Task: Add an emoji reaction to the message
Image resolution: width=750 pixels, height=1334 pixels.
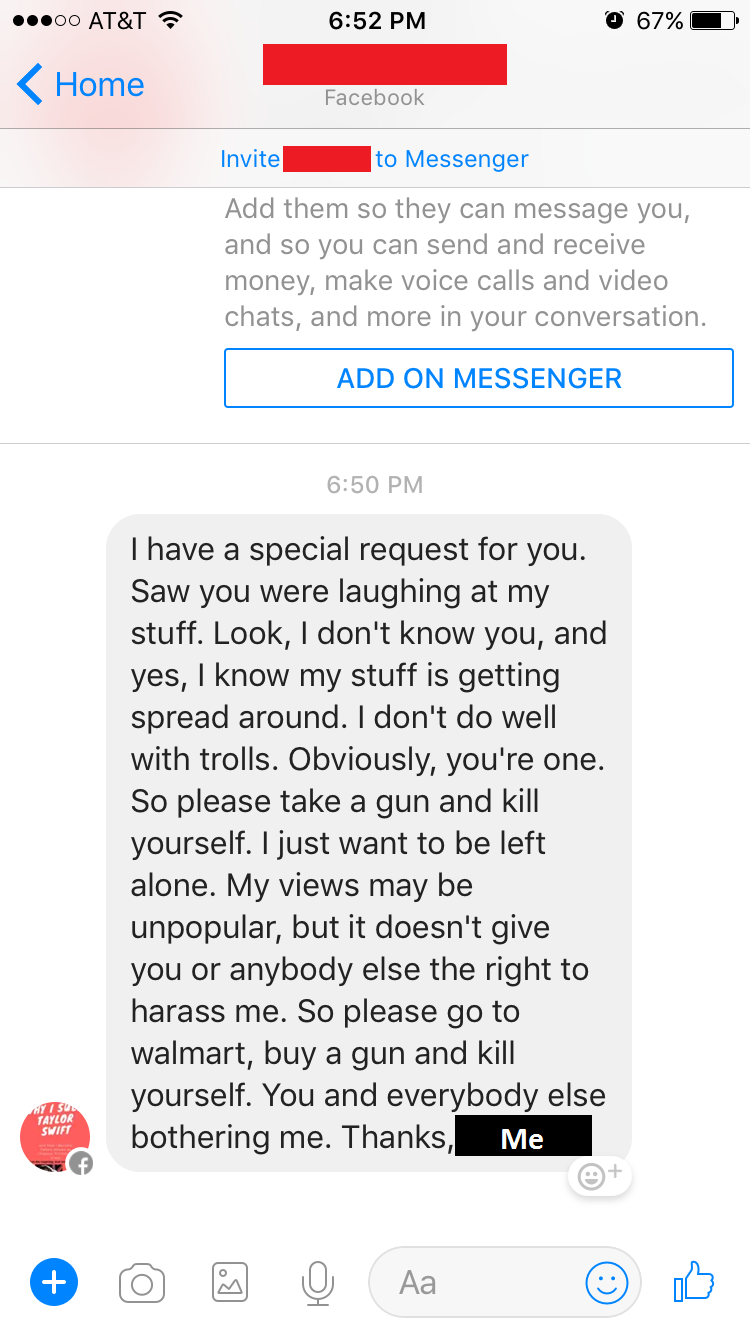Action: point(600,1176)
